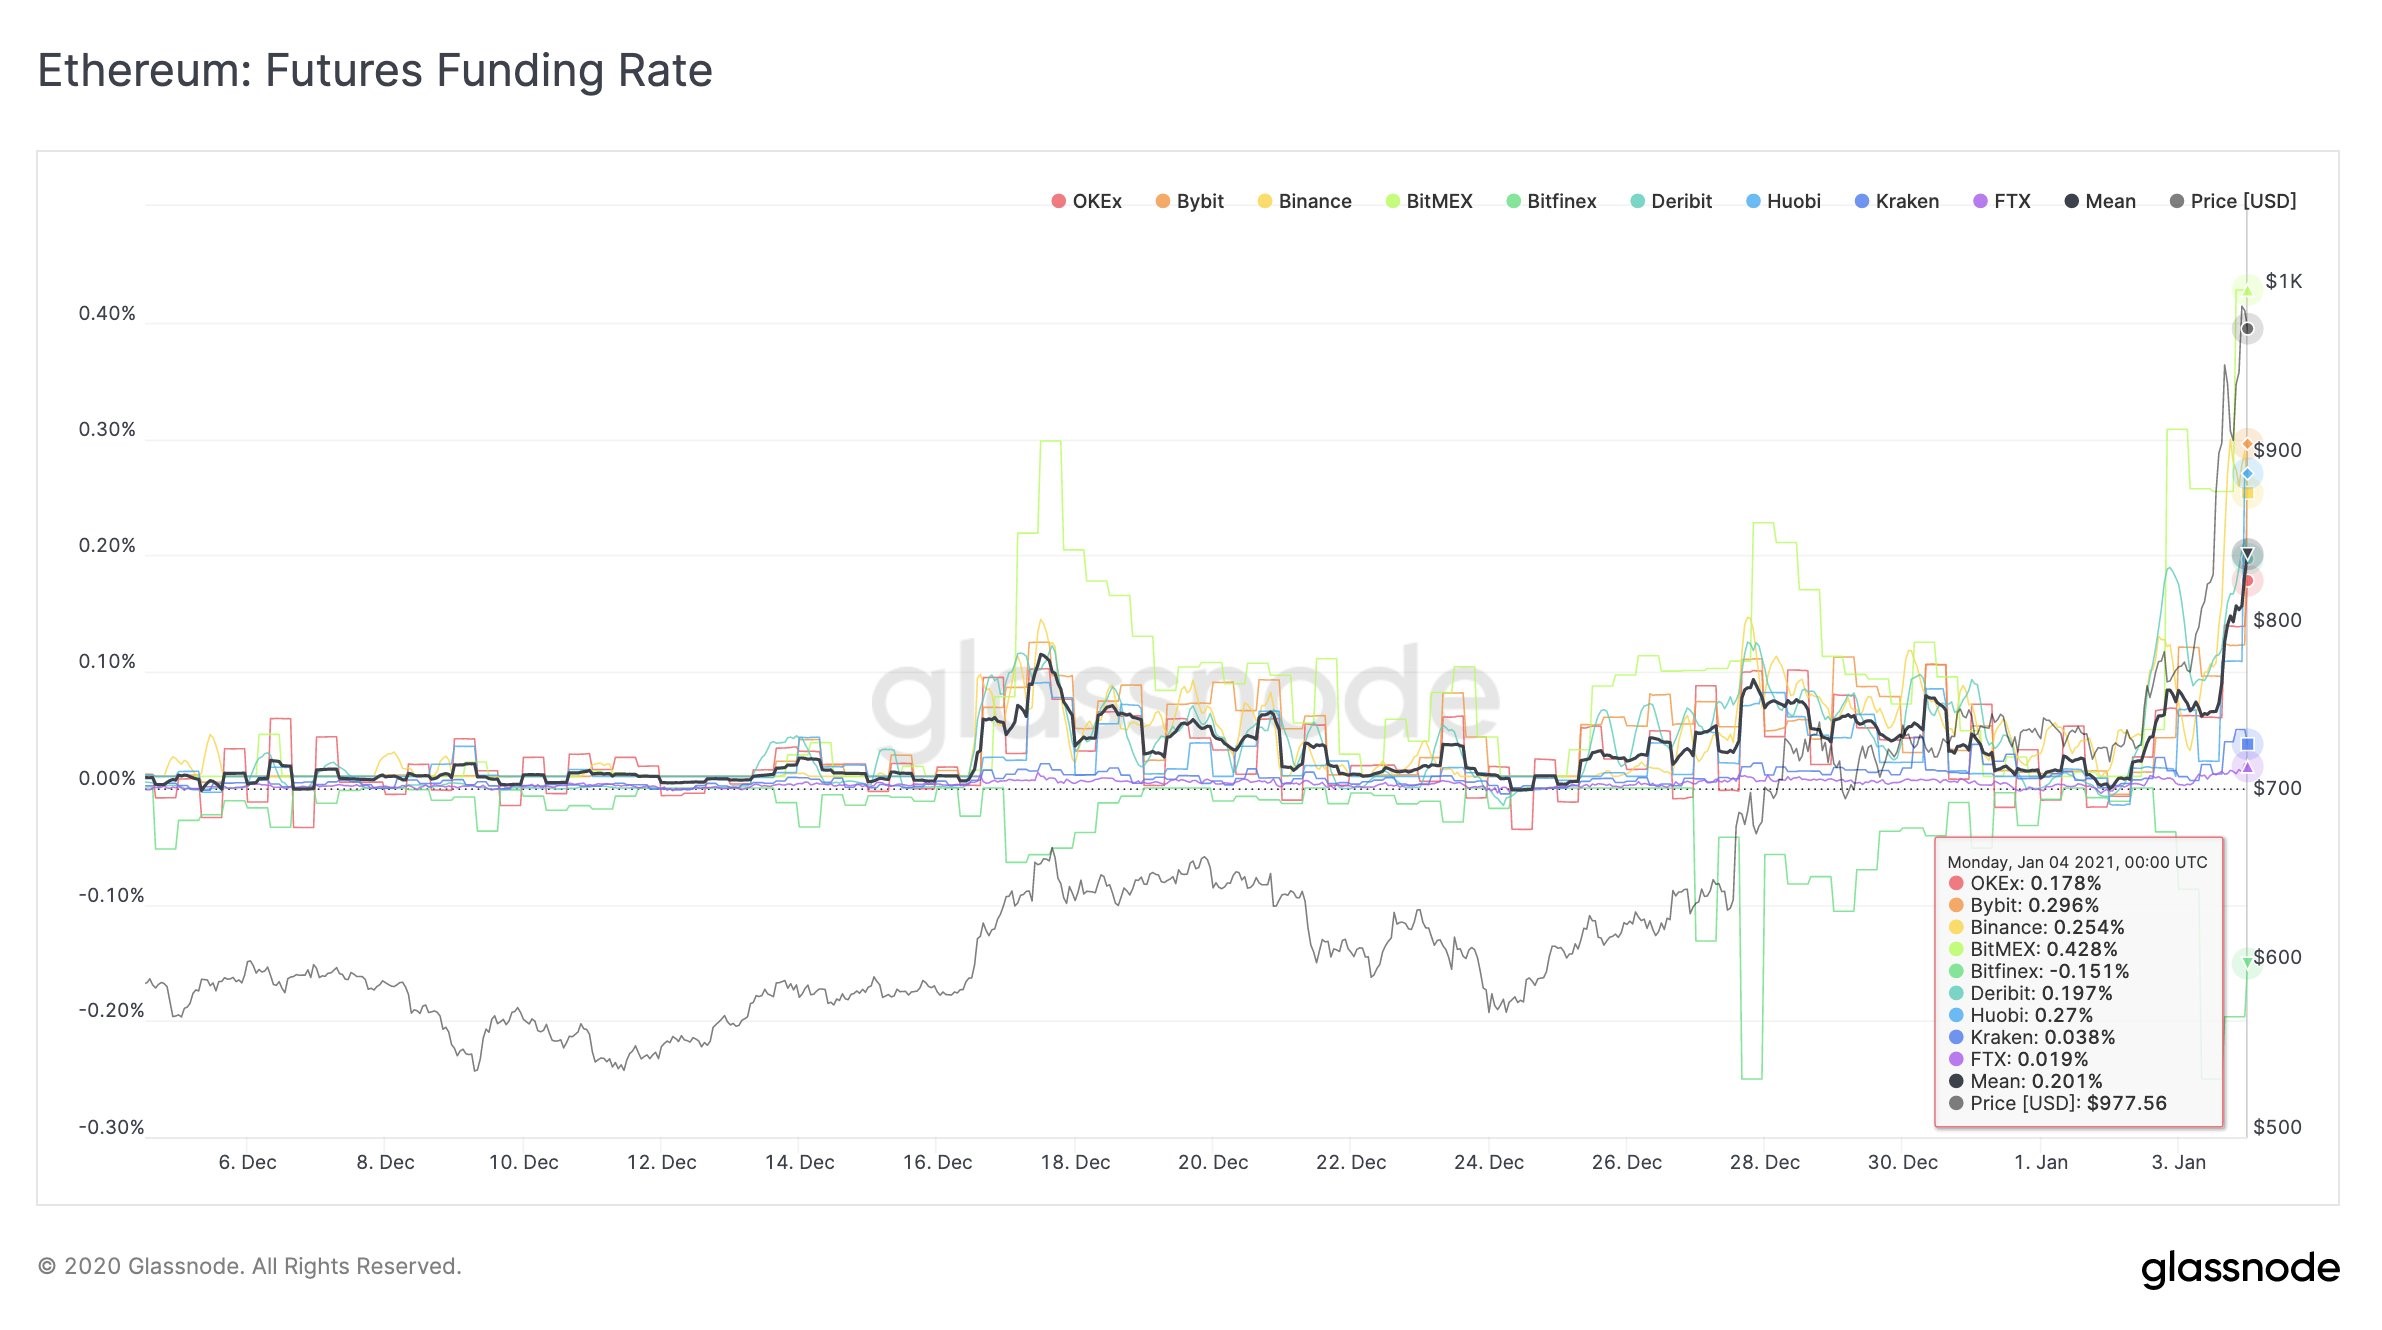Click the Mean legend item
The image size is (2382, 1330).
(x=2100, y=201)
